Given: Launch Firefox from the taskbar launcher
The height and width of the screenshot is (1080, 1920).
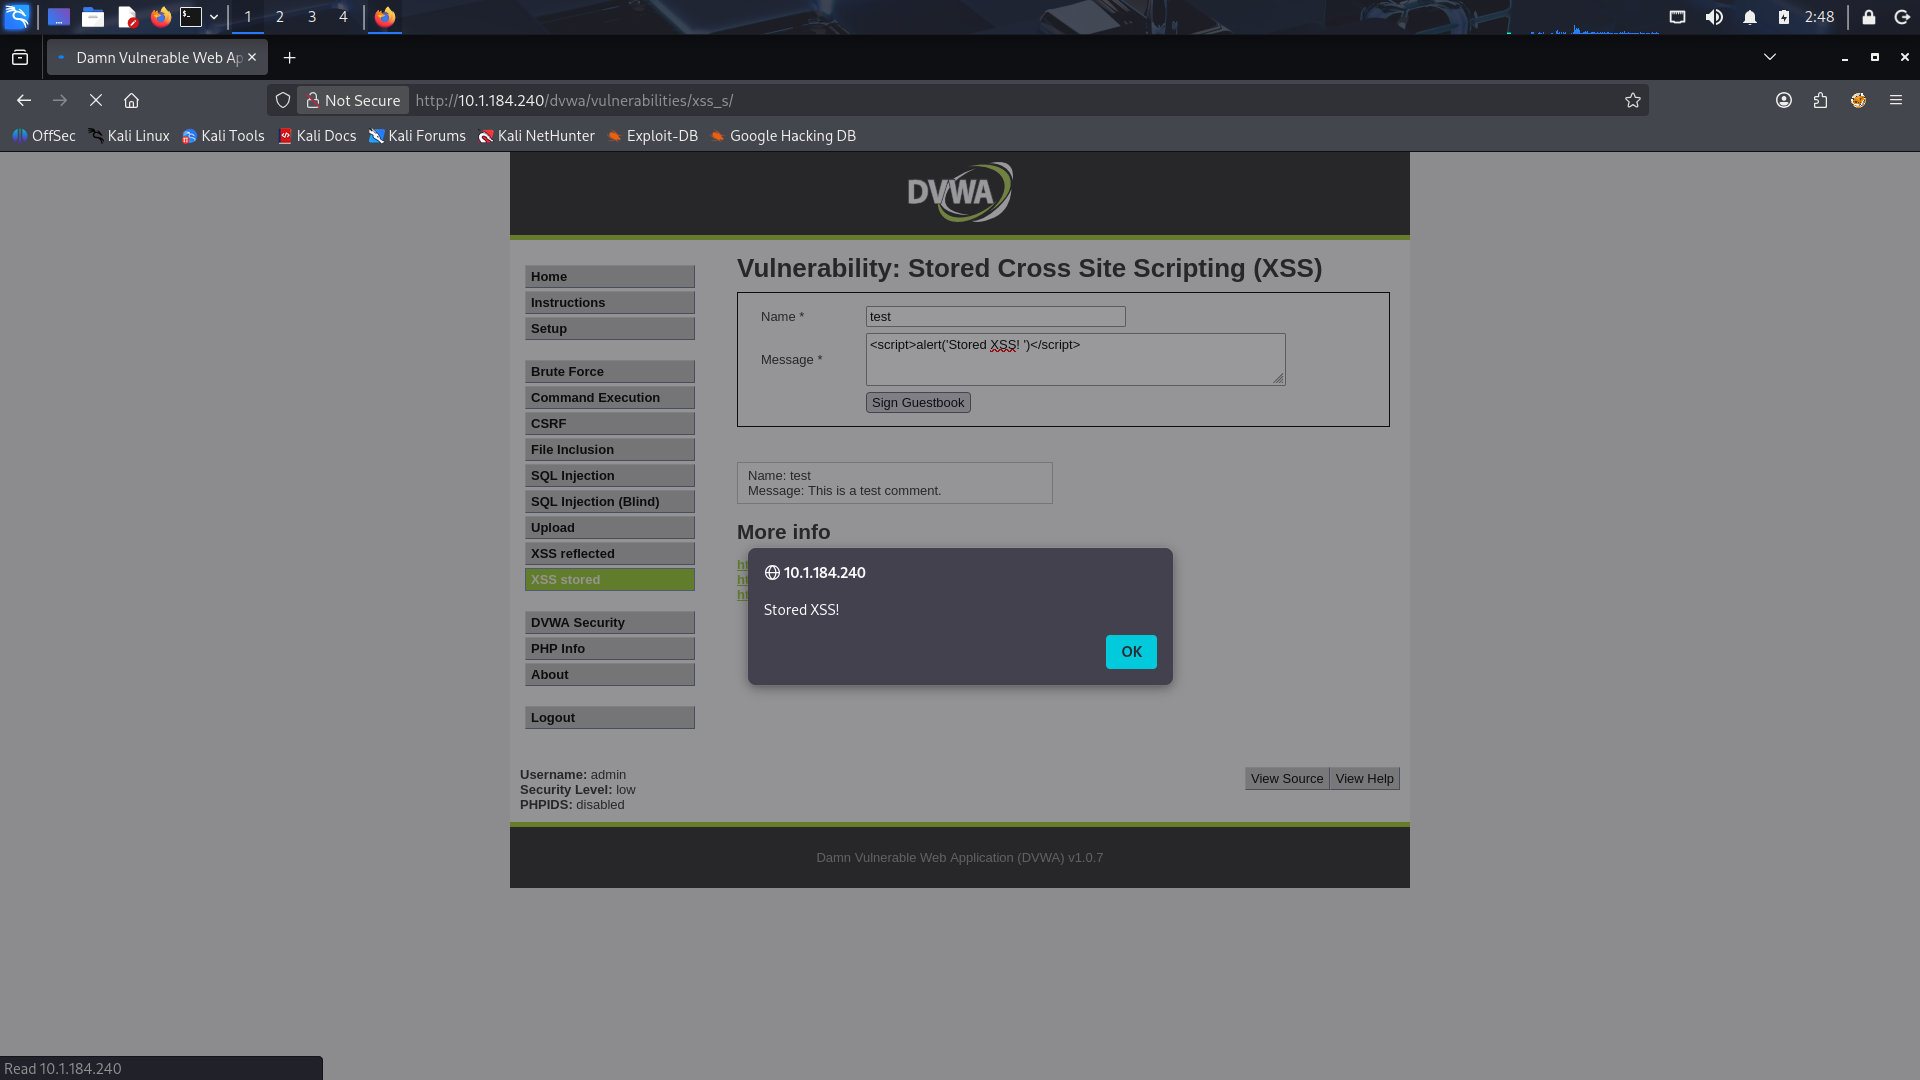Looking at the screenshot, I should [x=160, y=17].
